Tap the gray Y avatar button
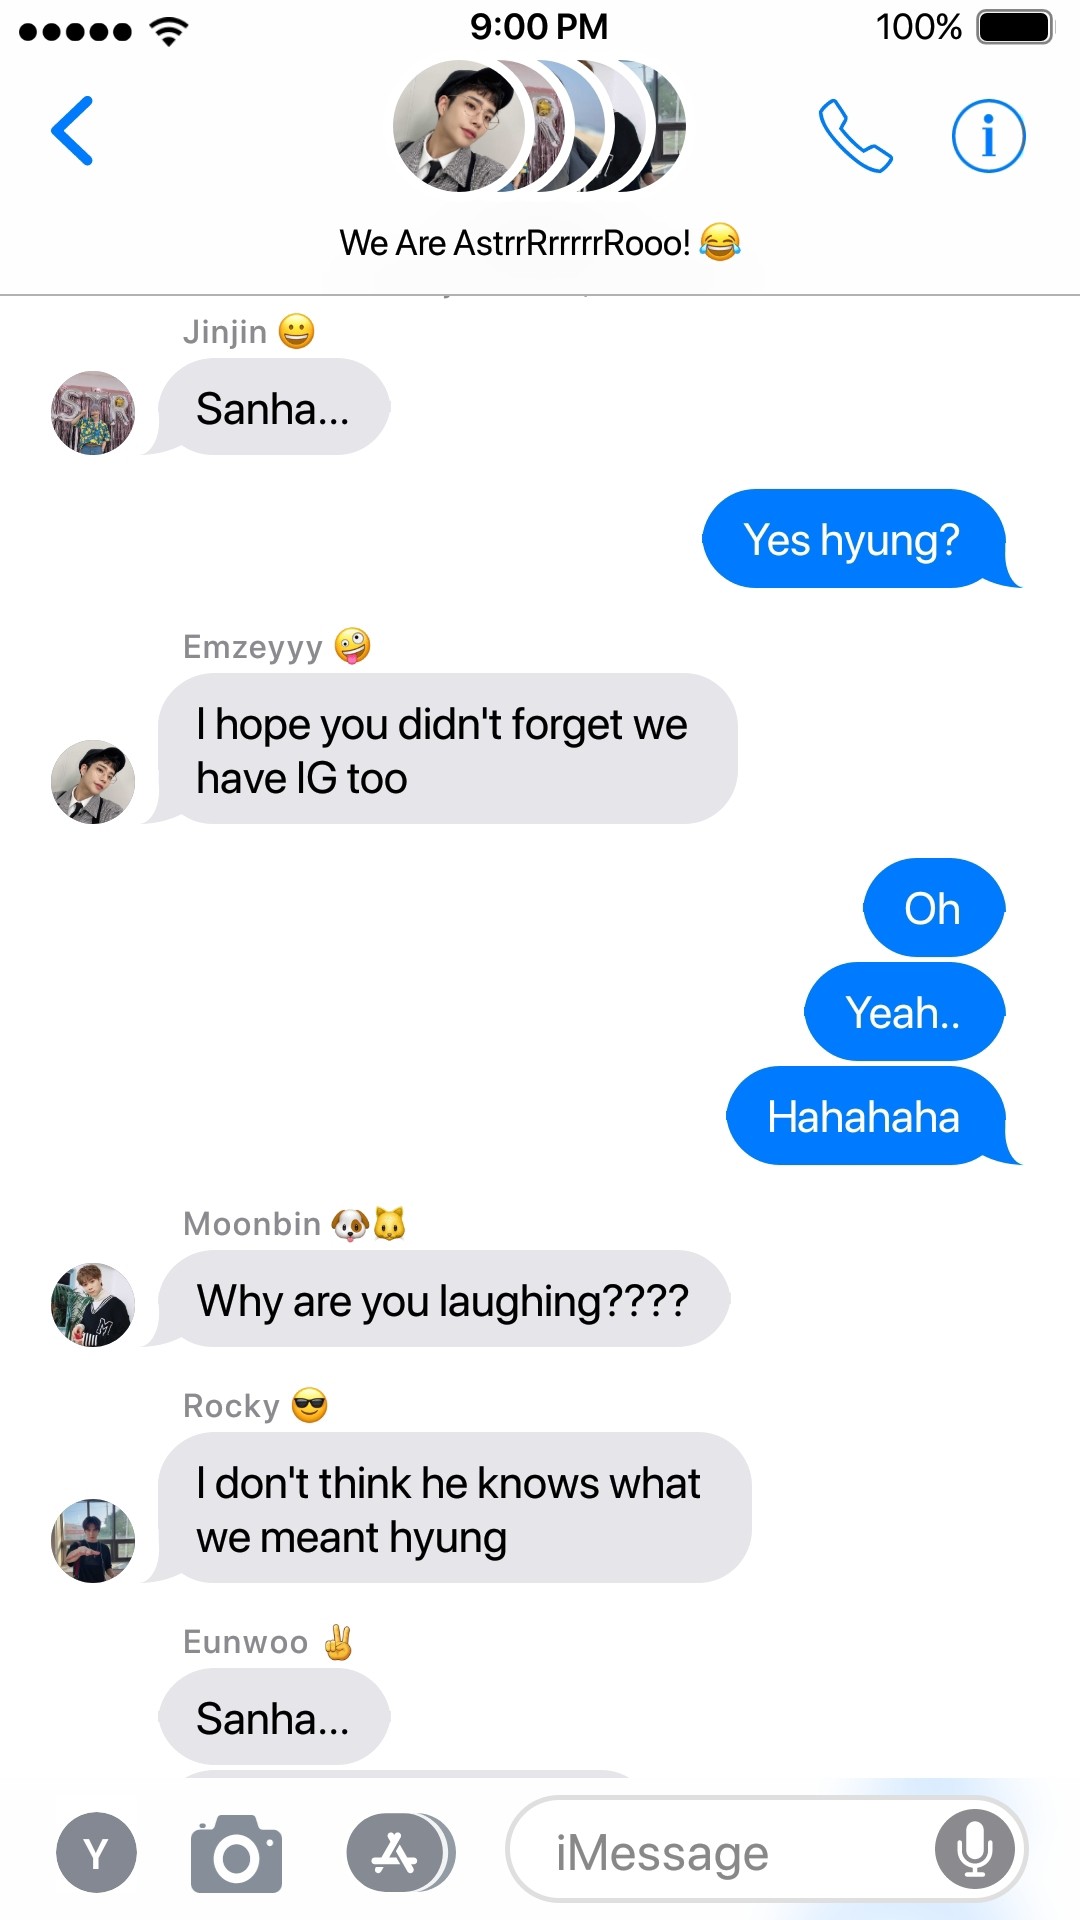Screen dimensions: 1080x1920 tap(96, 1853)
